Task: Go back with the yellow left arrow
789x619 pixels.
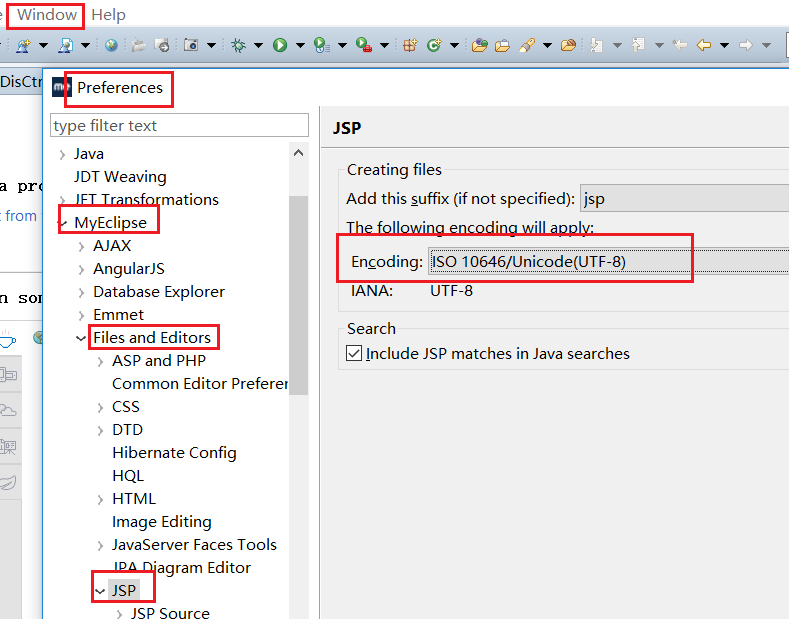Action: 703,46
